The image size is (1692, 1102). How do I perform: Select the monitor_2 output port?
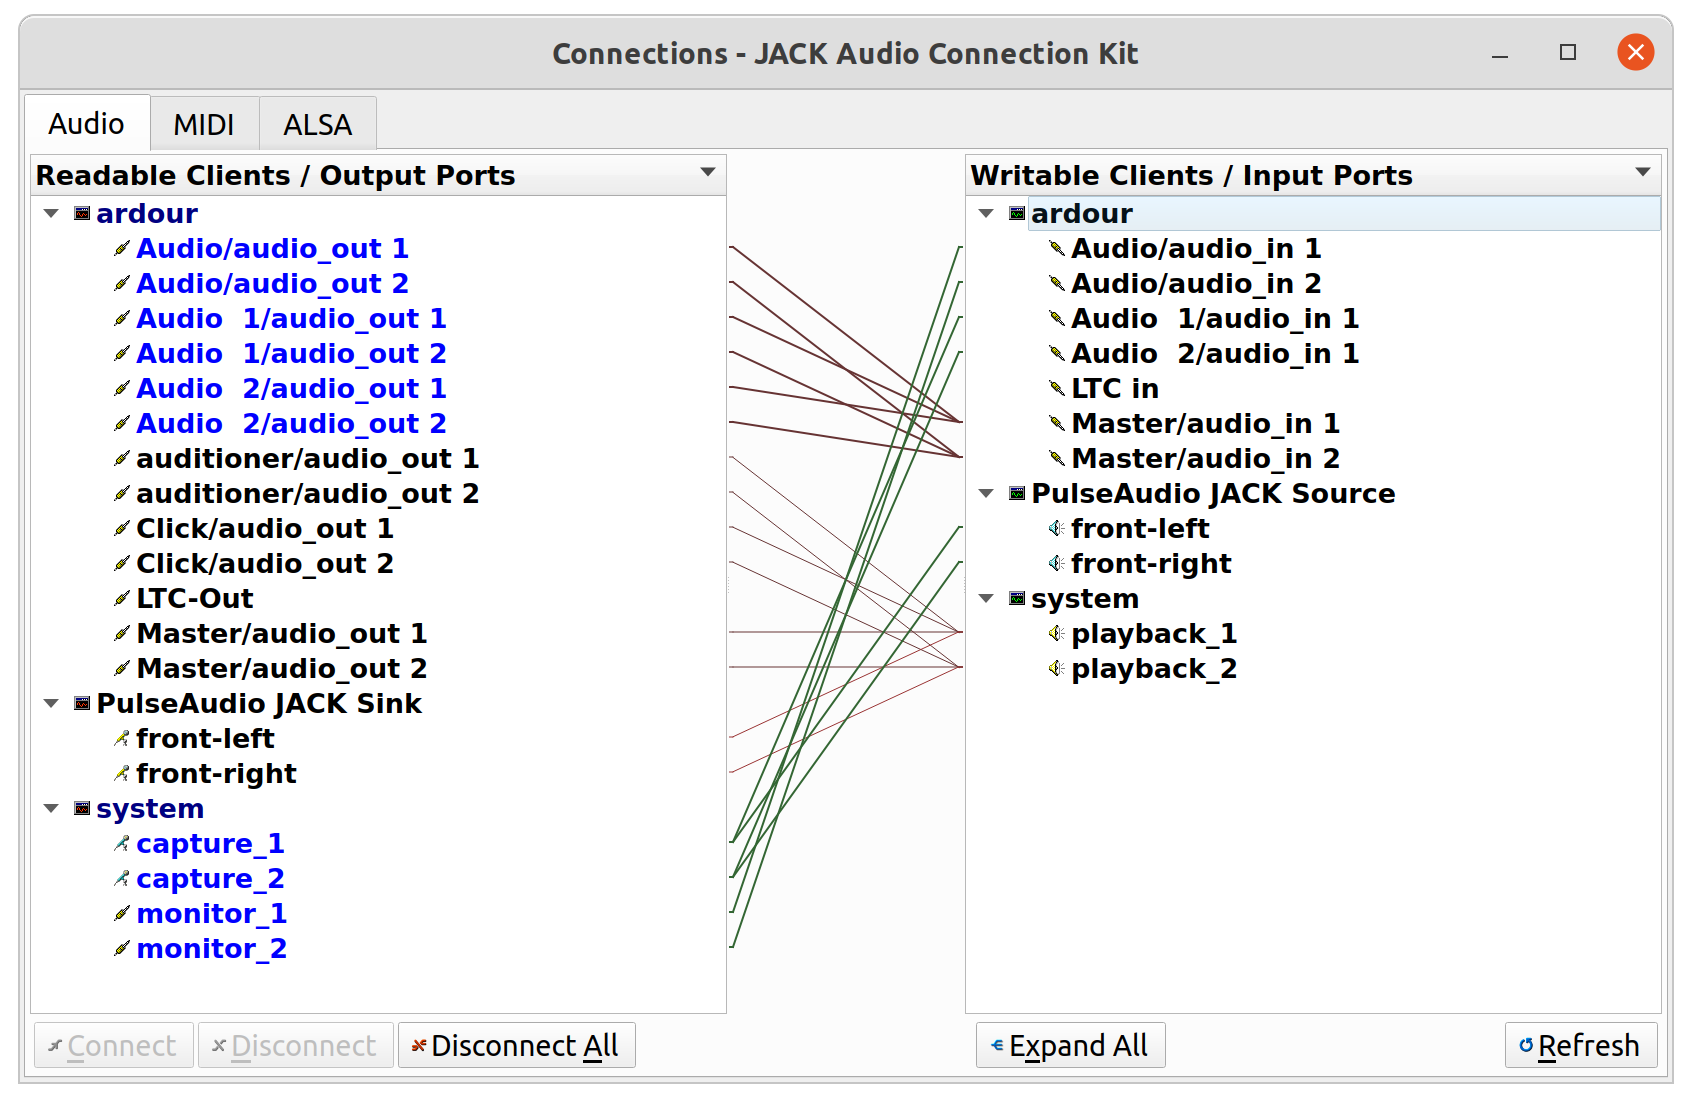(212, 948)
